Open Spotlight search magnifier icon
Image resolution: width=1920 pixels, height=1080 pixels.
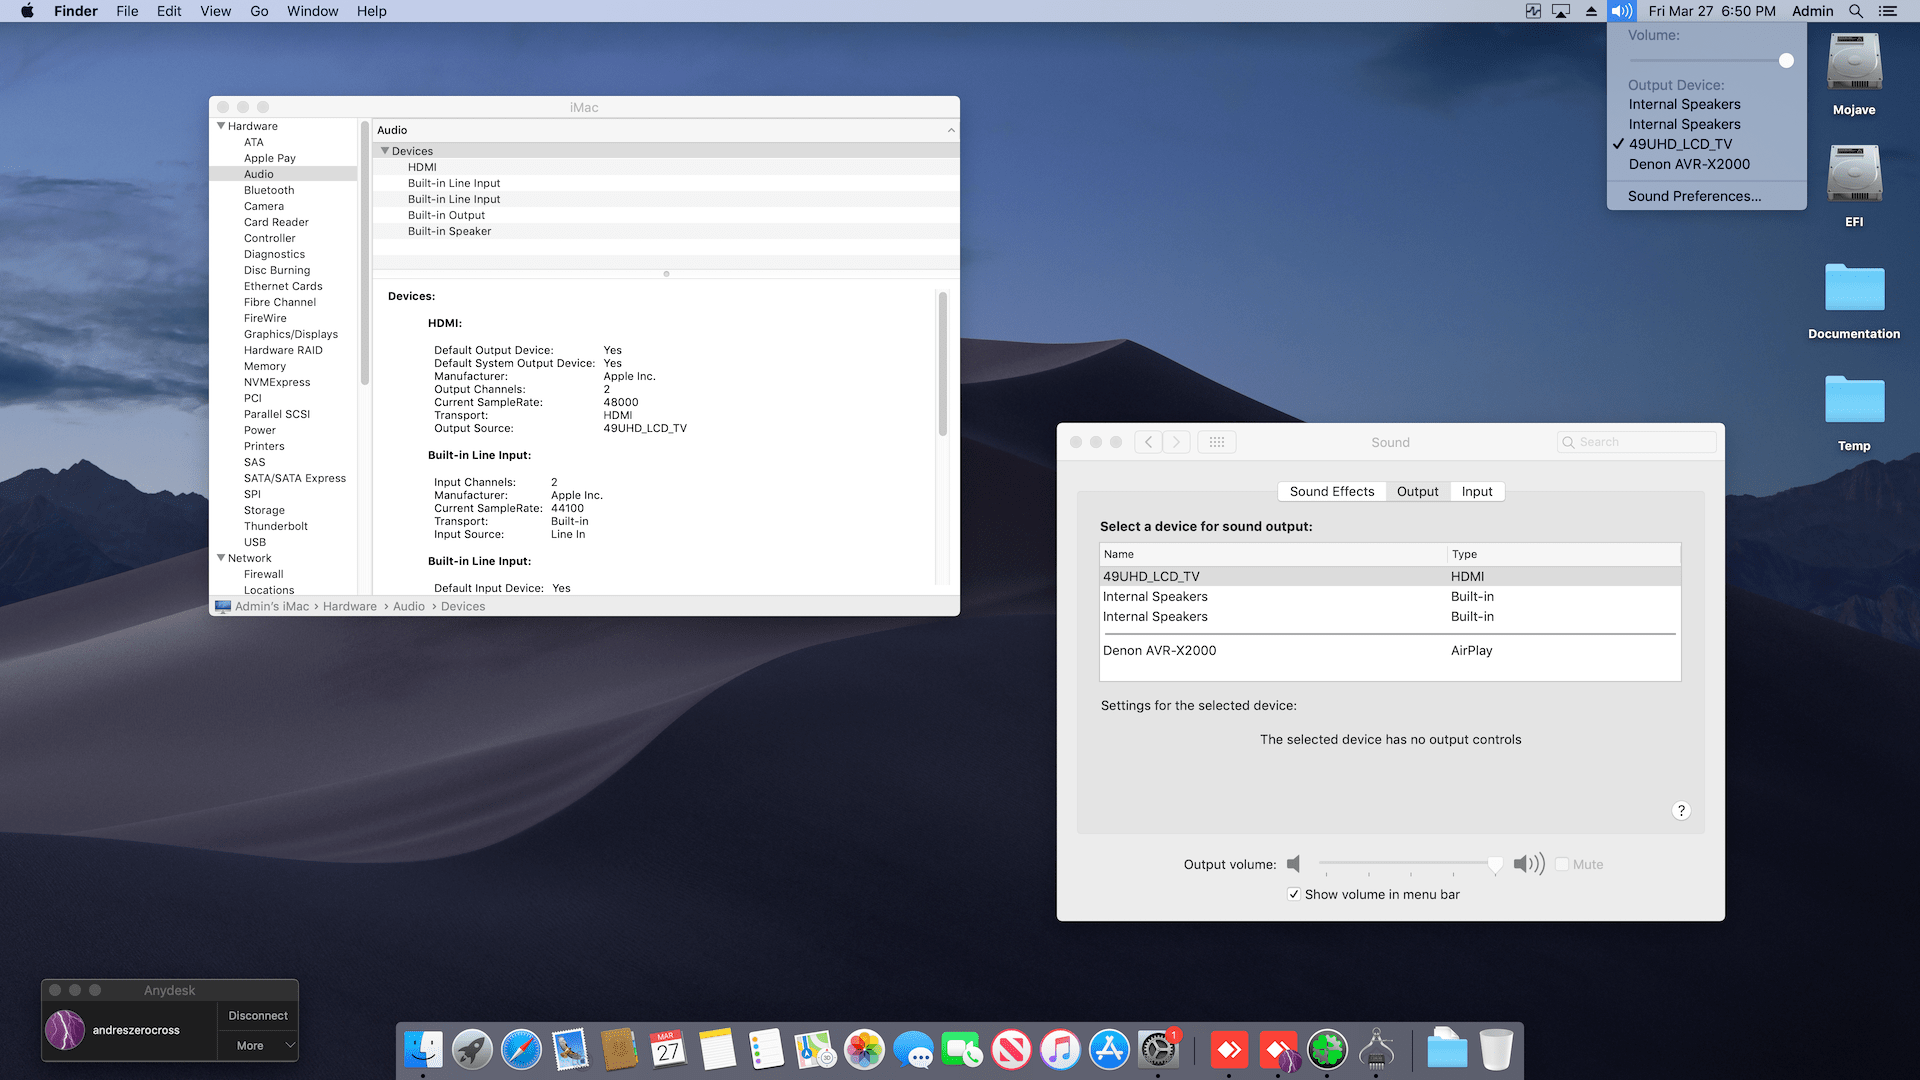[x=1855, y=11]
